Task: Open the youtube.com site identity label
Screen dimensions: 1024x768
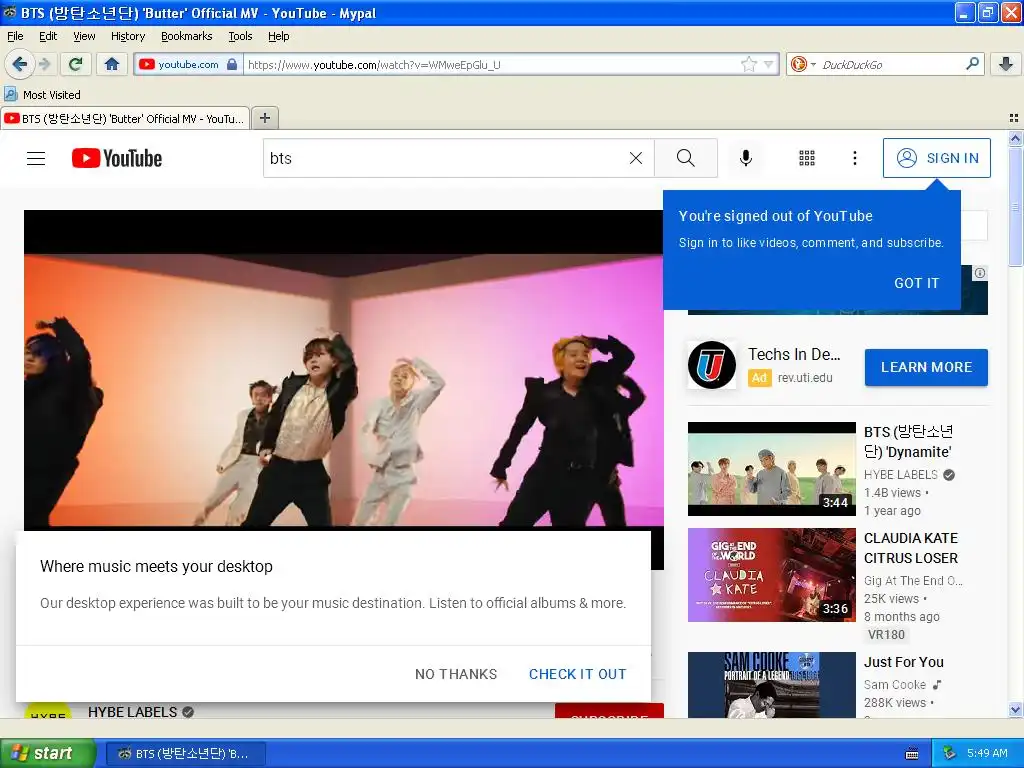Action: [x=188, y=64]
